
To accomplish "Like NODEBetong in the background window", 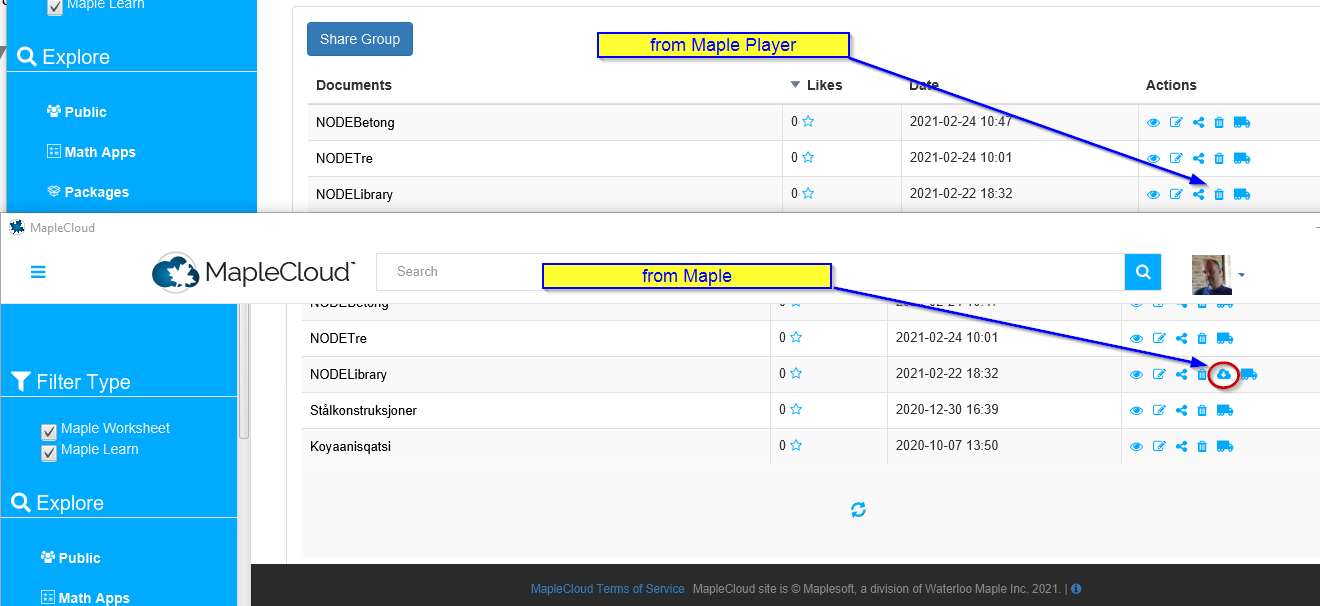I will (x=808, y=122).
